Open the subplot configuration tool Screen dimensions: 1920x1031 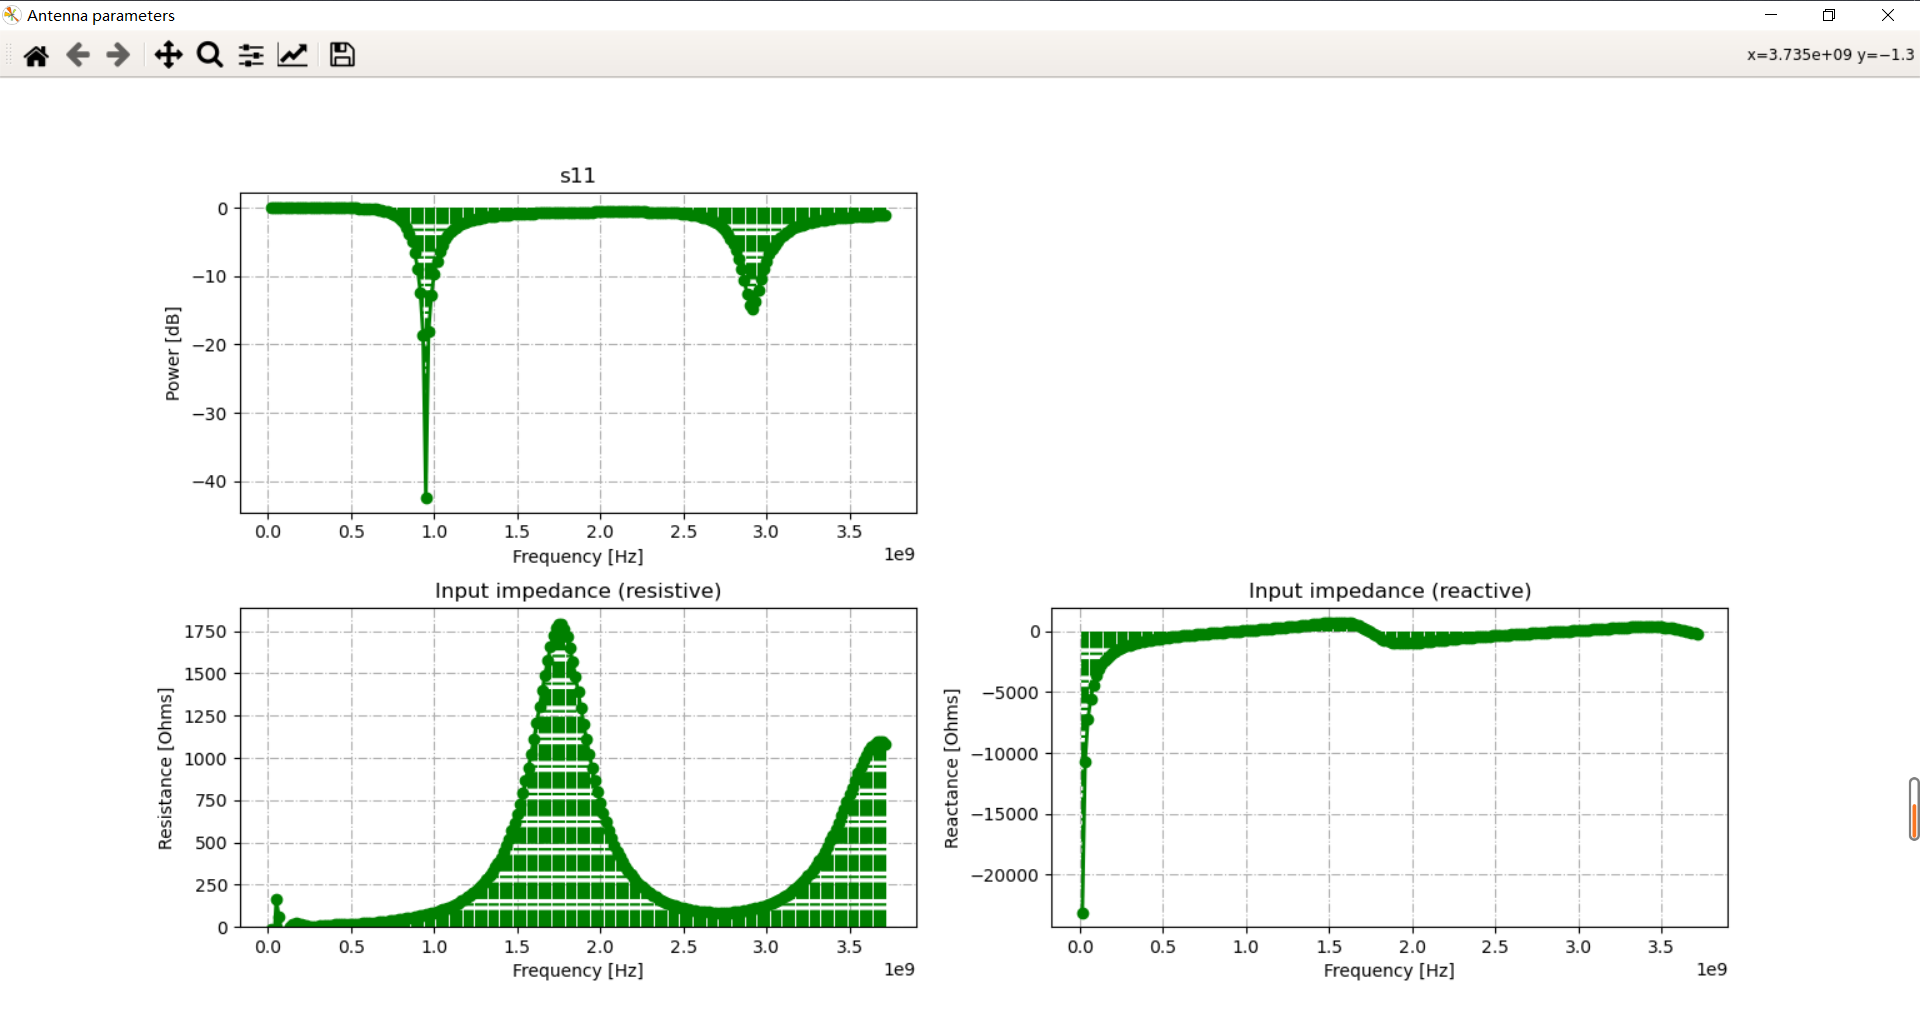[x=250, y=55]
